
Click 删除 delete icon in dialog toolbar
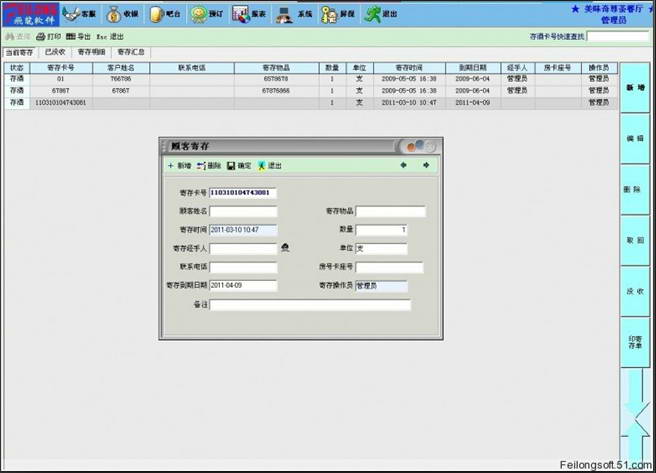(x=208, y=166)
